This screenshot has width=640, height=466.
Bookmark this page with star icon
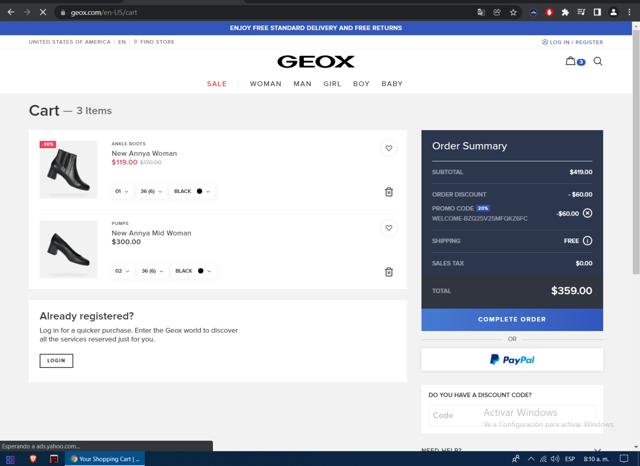pos(513,12)
